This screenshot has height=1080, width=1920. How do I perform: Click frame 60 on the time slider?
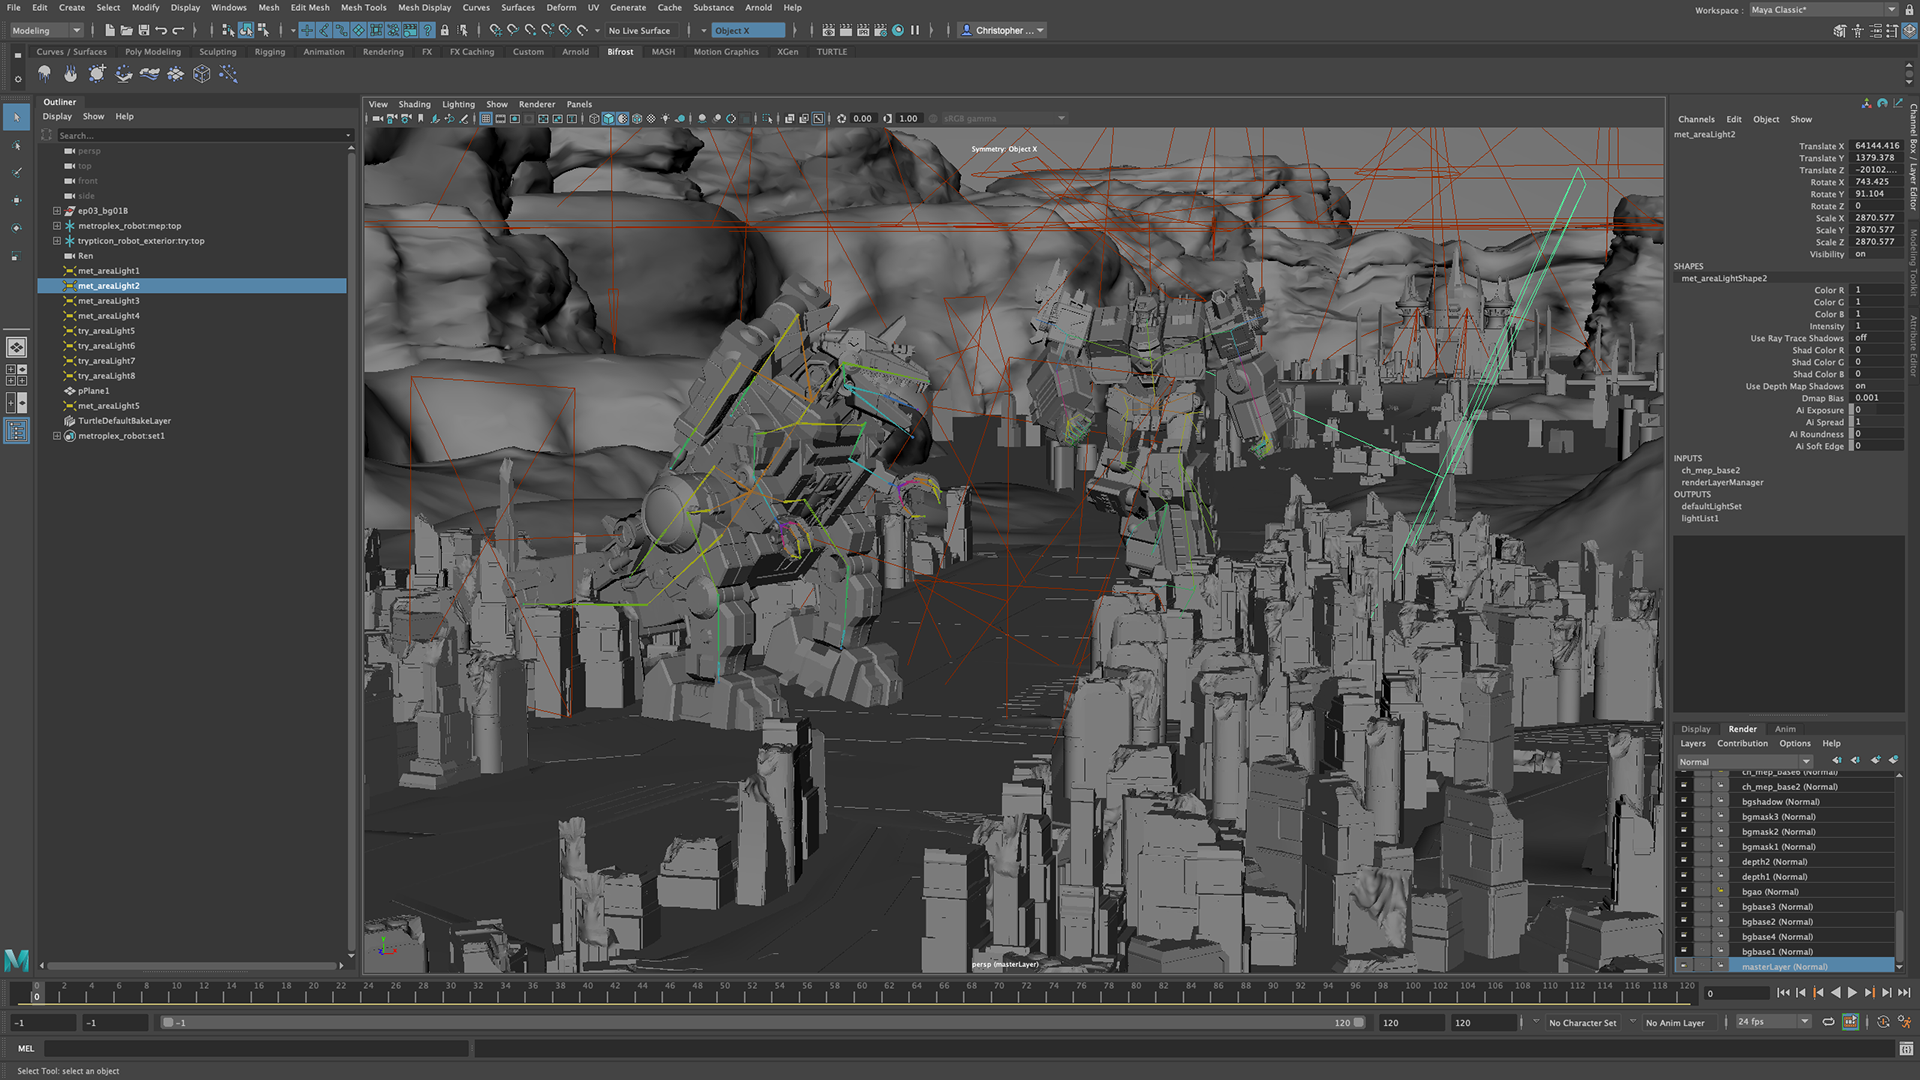coord(861,992)
